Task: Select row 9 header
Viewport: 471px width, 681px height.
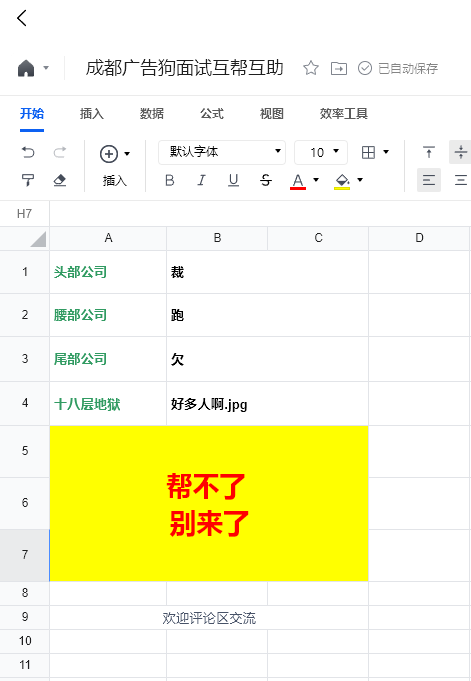Action: click(25, 617)
